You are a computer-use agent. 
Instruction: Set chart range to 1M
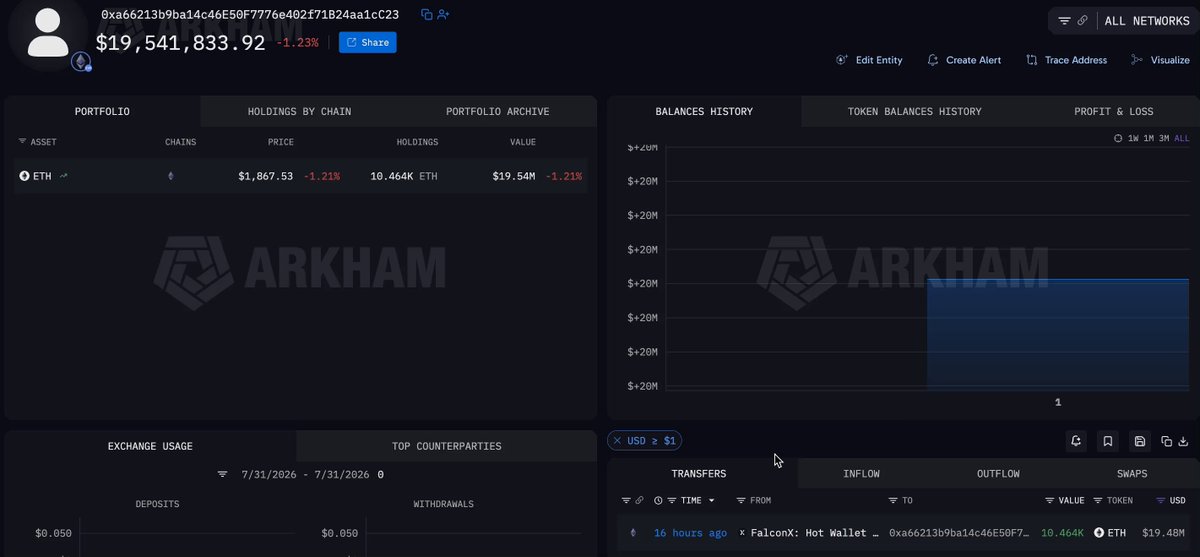1149,138
